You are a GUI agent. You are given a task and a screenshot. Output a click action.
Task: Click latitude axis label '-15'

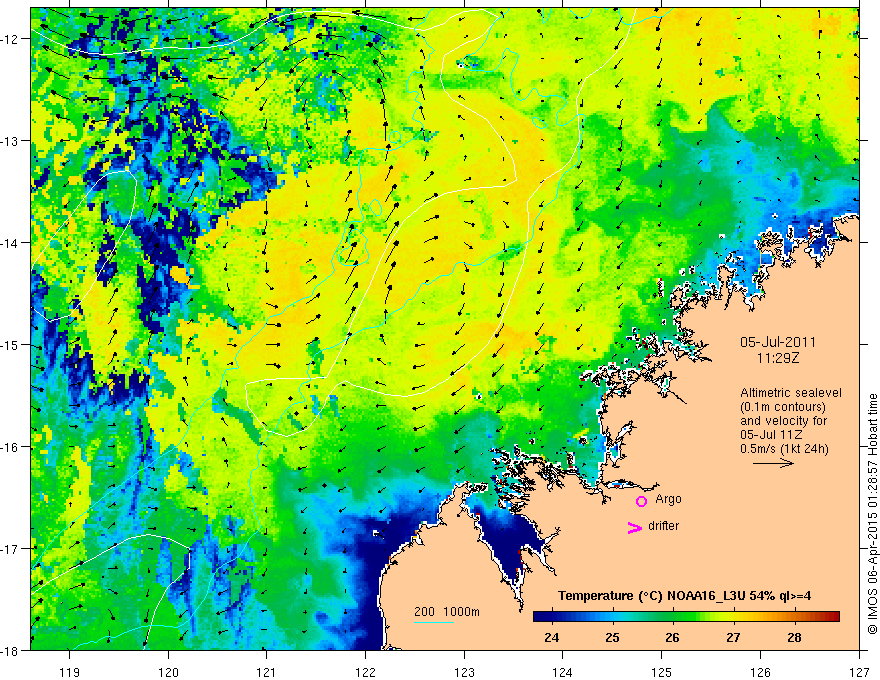[x=11, y=344]
